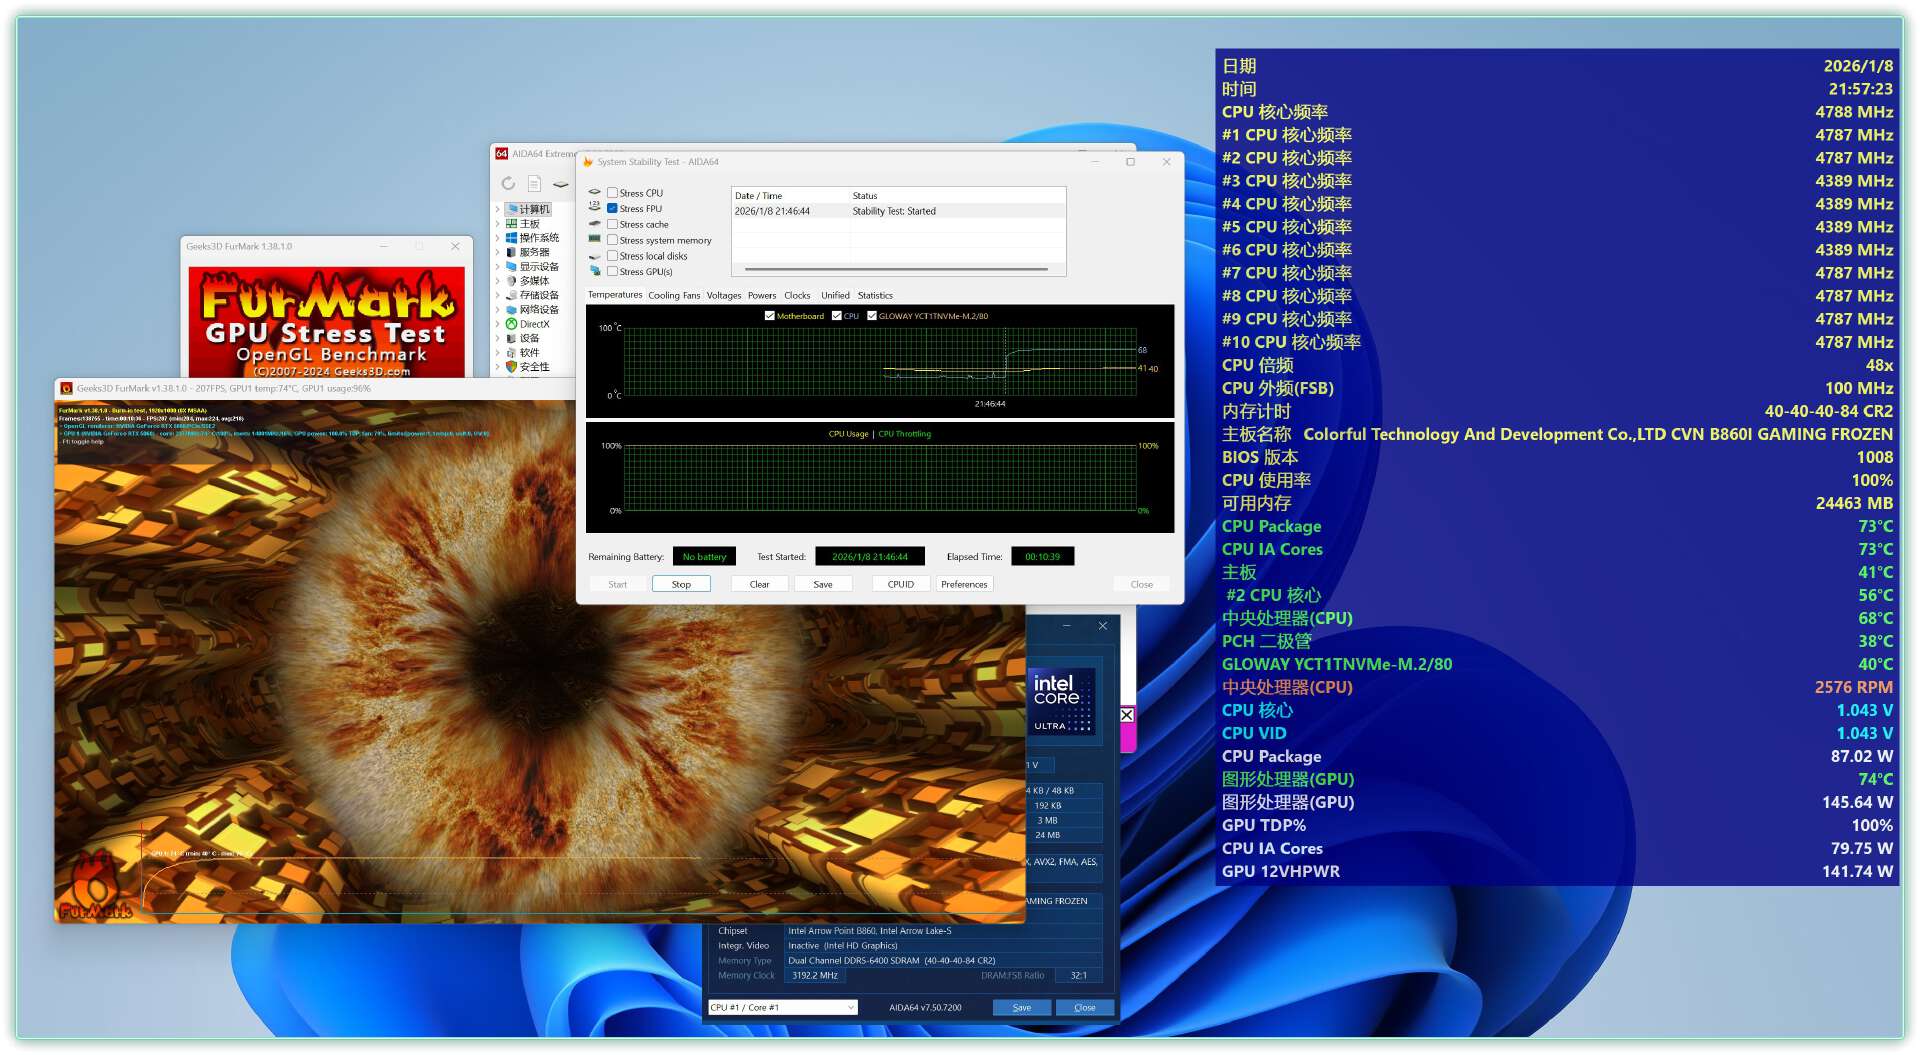Open the CPU #1 / Core #1 dropdown

click(x=782, y=1007)
